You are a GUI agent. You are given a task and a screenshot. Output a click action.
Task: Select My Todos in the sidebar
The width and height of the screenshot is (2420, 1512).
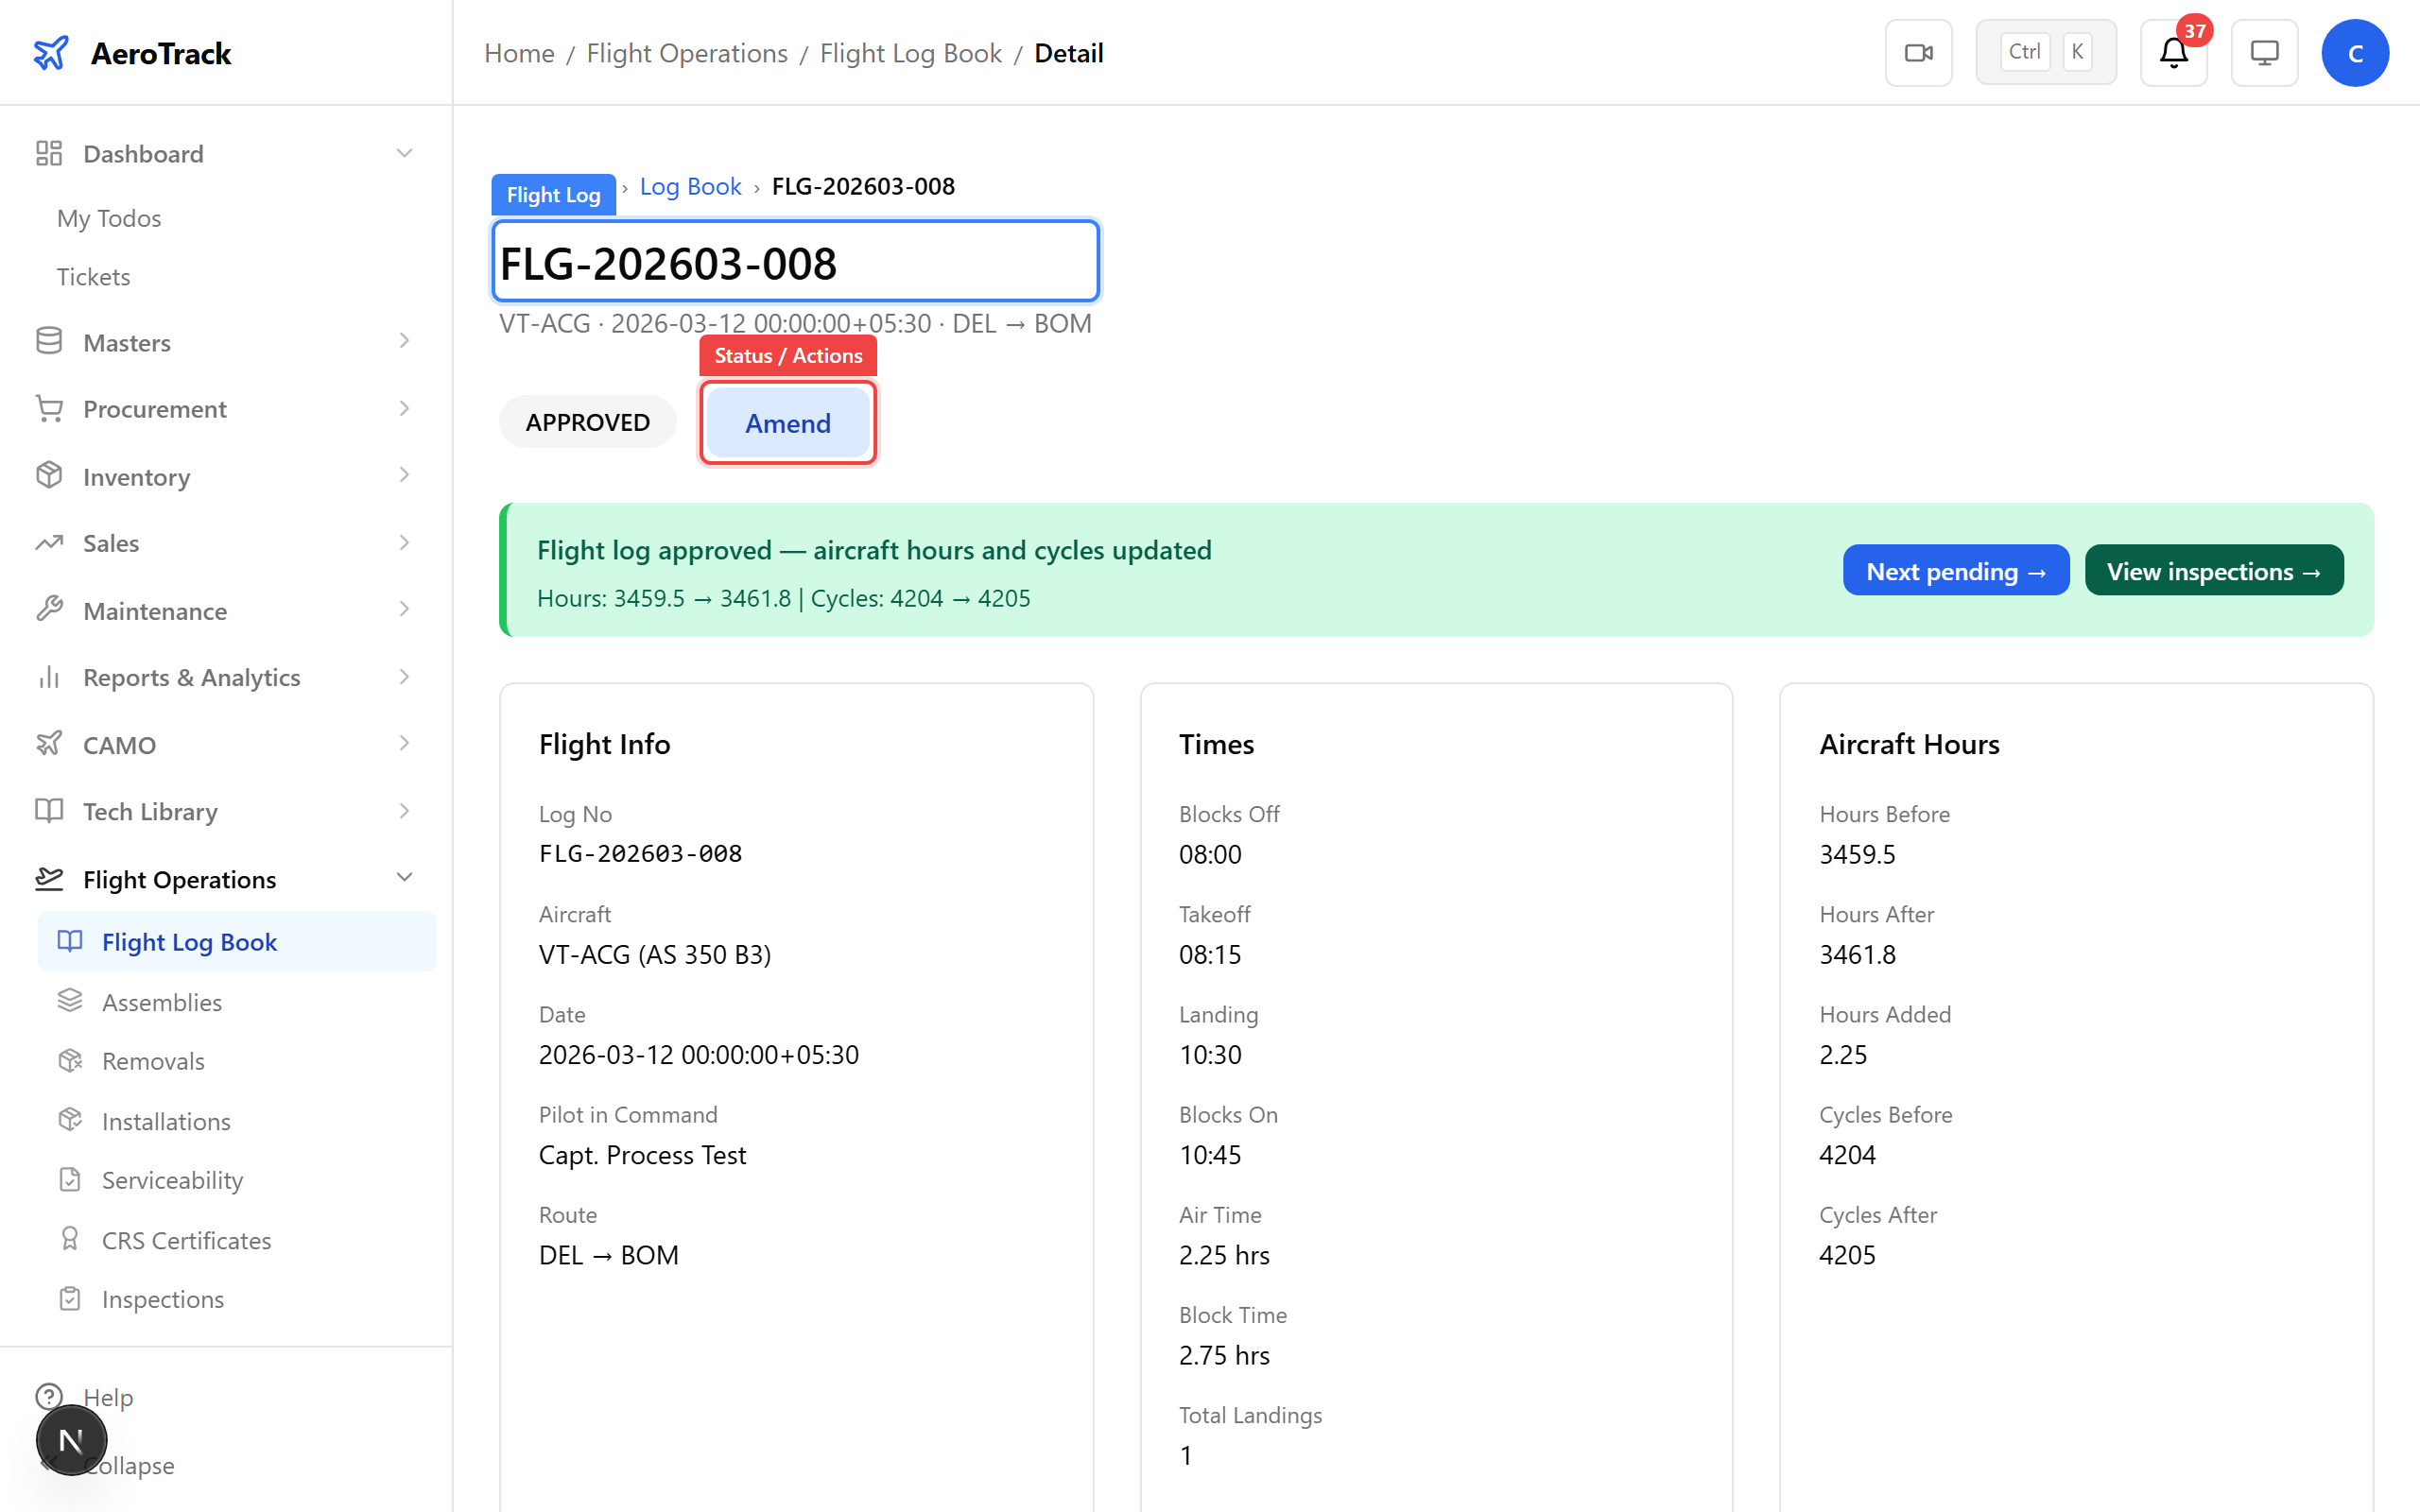pyautogui.click(x=108, y=218)
